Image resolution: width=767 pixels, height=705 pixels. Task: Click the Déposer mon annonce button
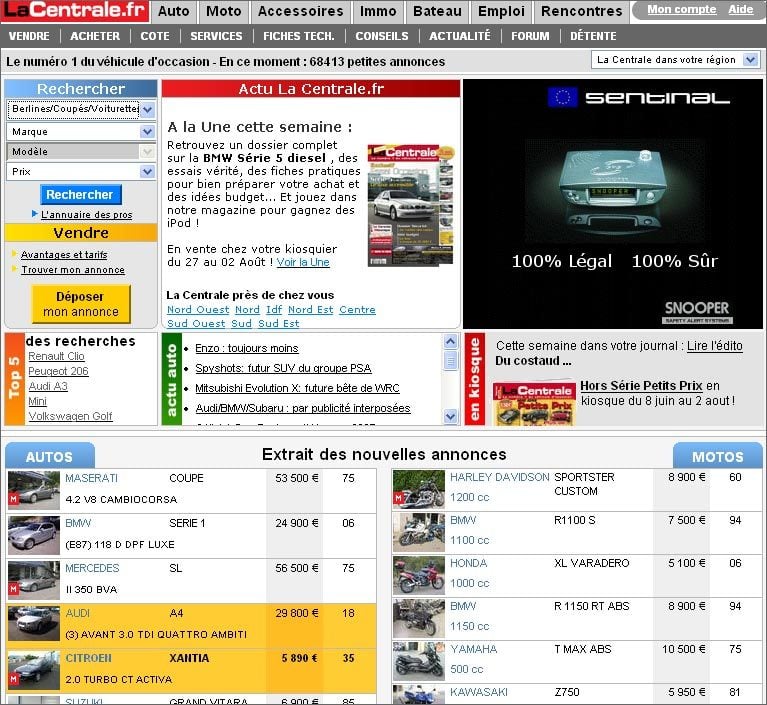click(80, 304)
